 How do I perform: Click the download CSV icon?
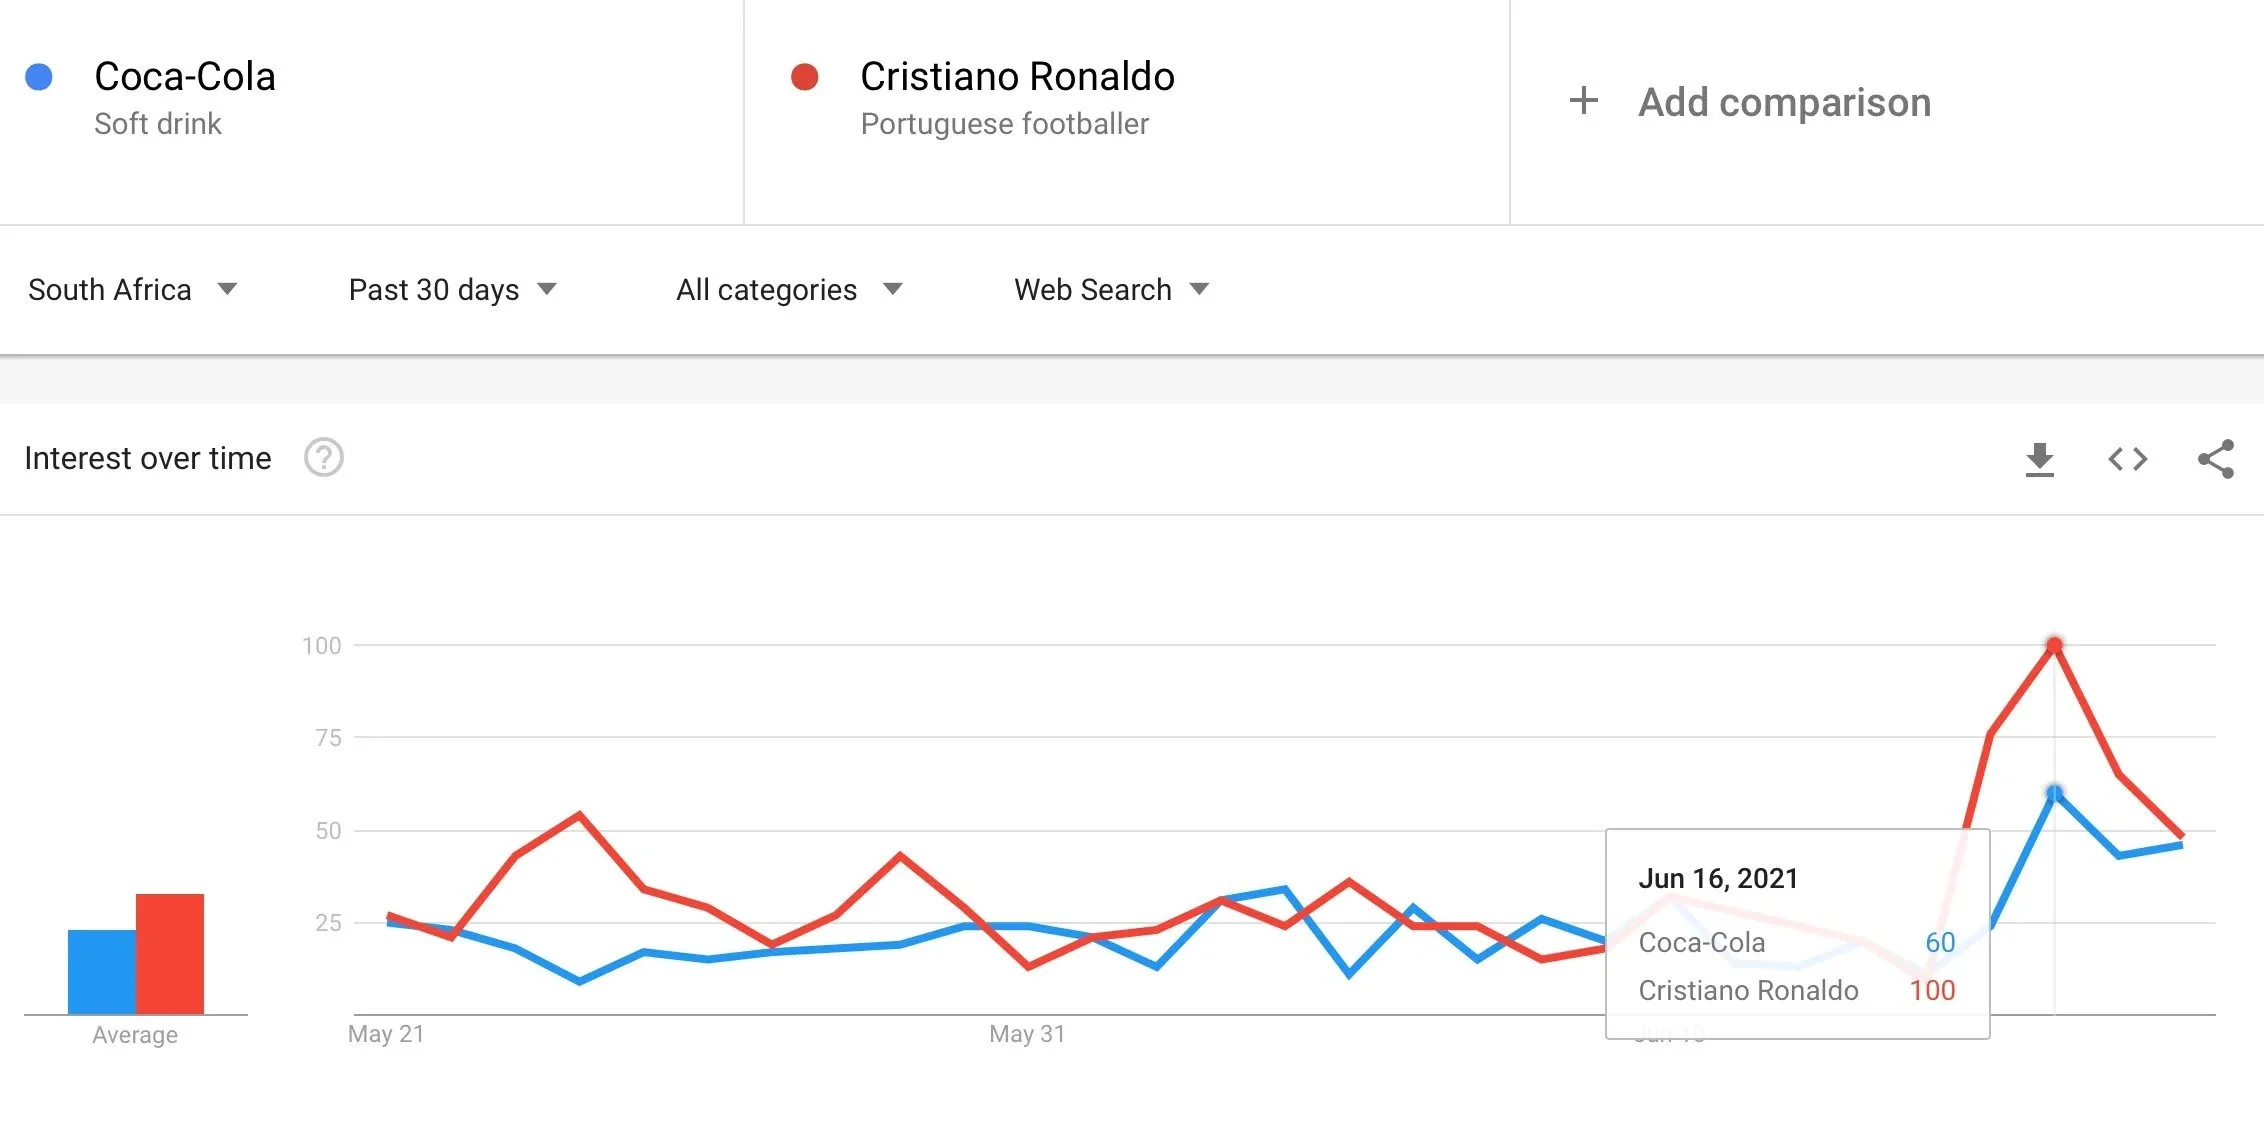[2039, 459]
